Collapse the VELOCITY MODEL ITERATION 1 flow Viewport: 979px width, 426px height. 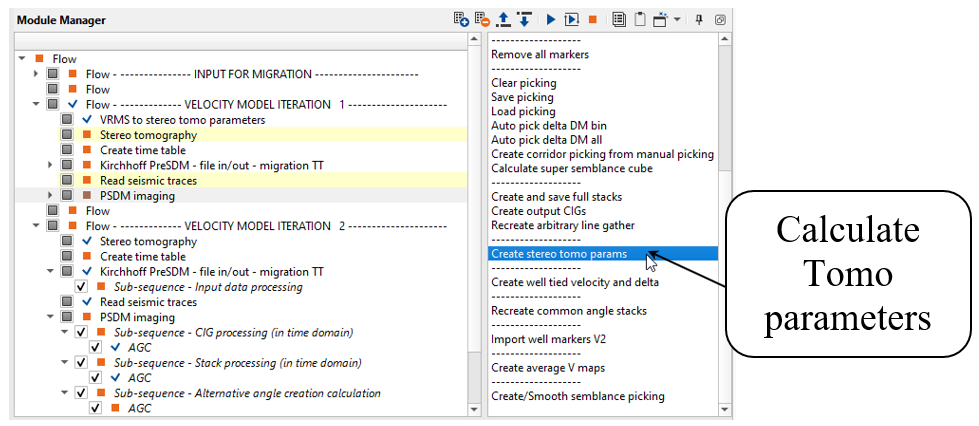pos(36,104)
